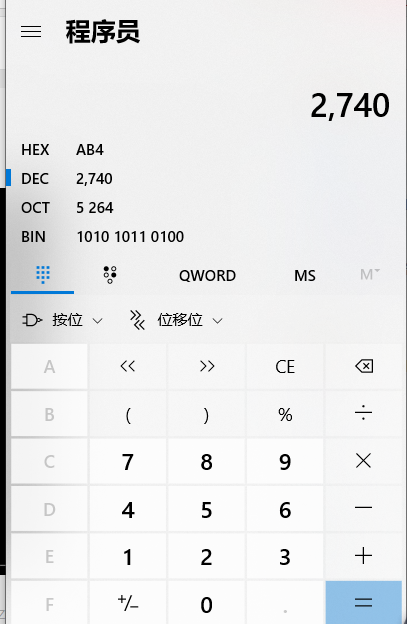Screen dimensions: 407x624
Task: Click the plus operator
Action: pos(364,556)
